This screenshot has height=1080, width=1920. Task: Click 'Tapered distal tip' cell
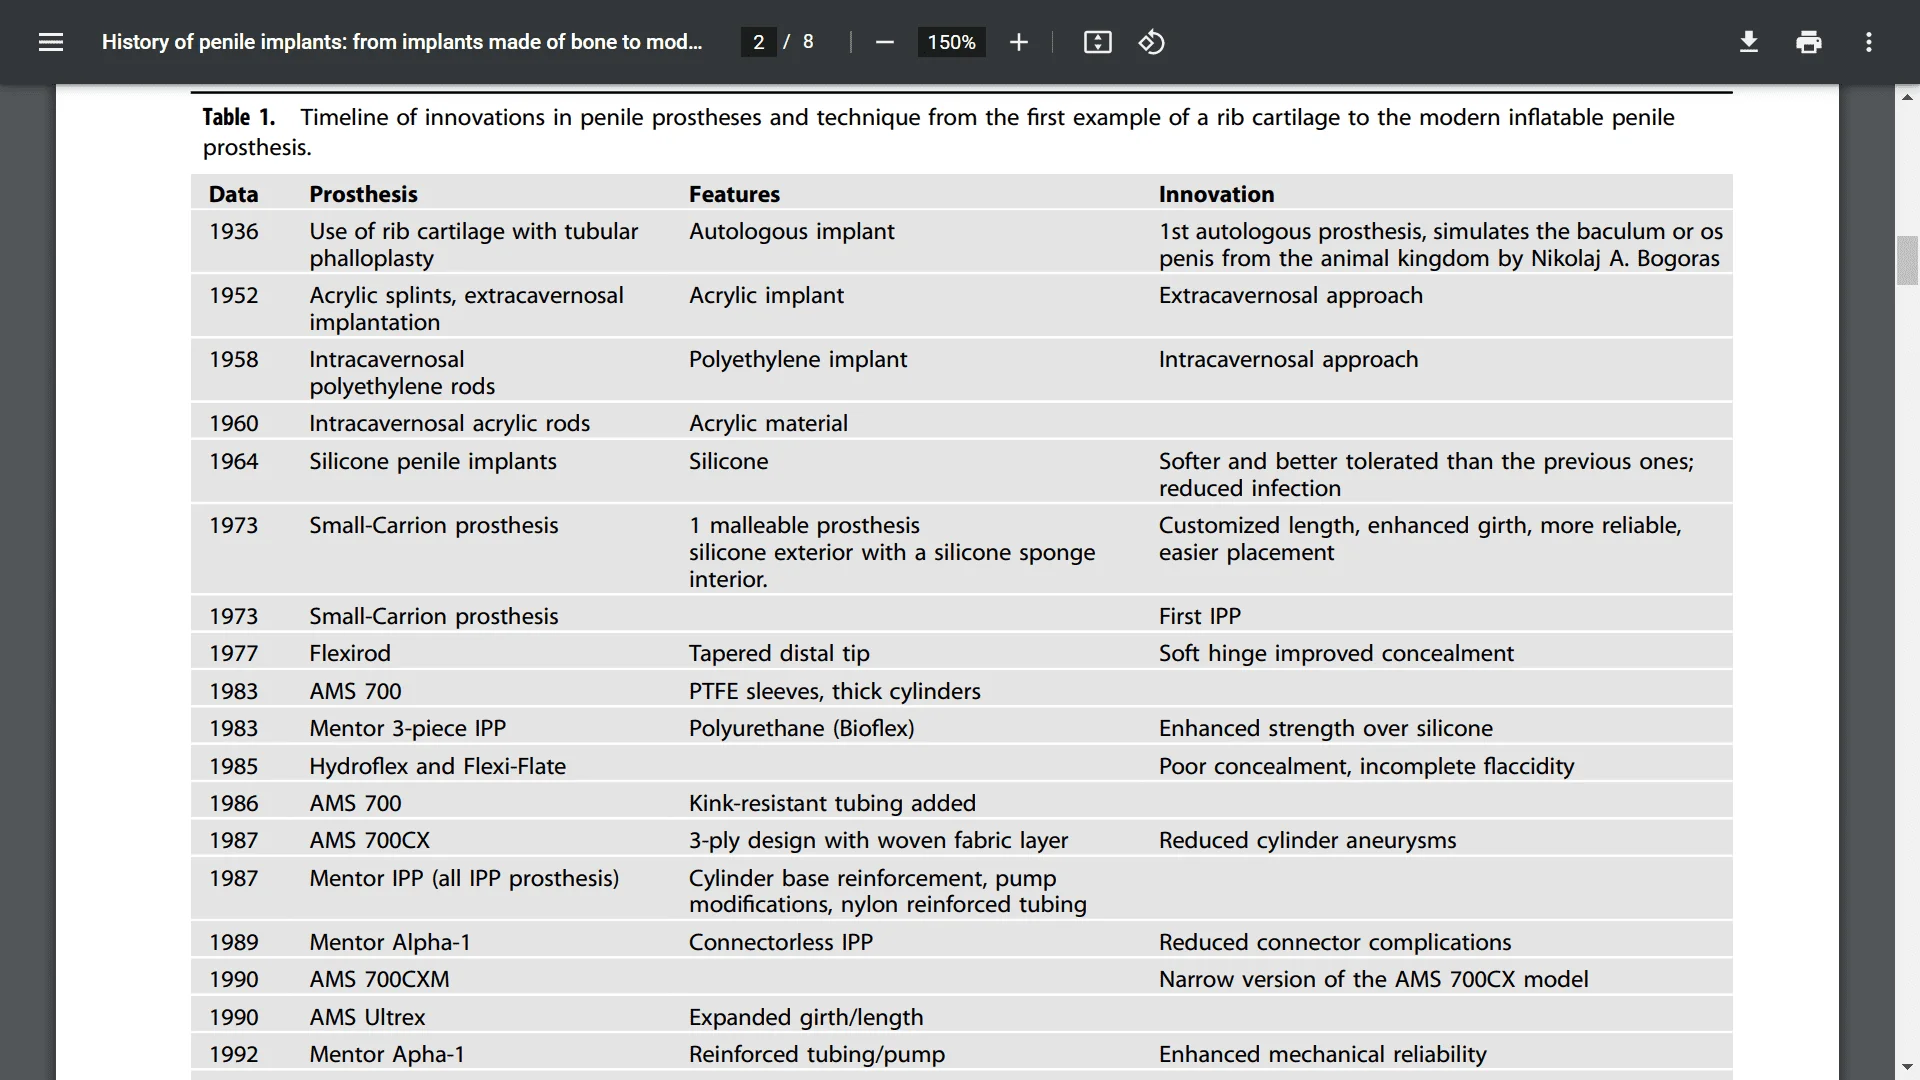pyautogui.click(x=778, y=653)
